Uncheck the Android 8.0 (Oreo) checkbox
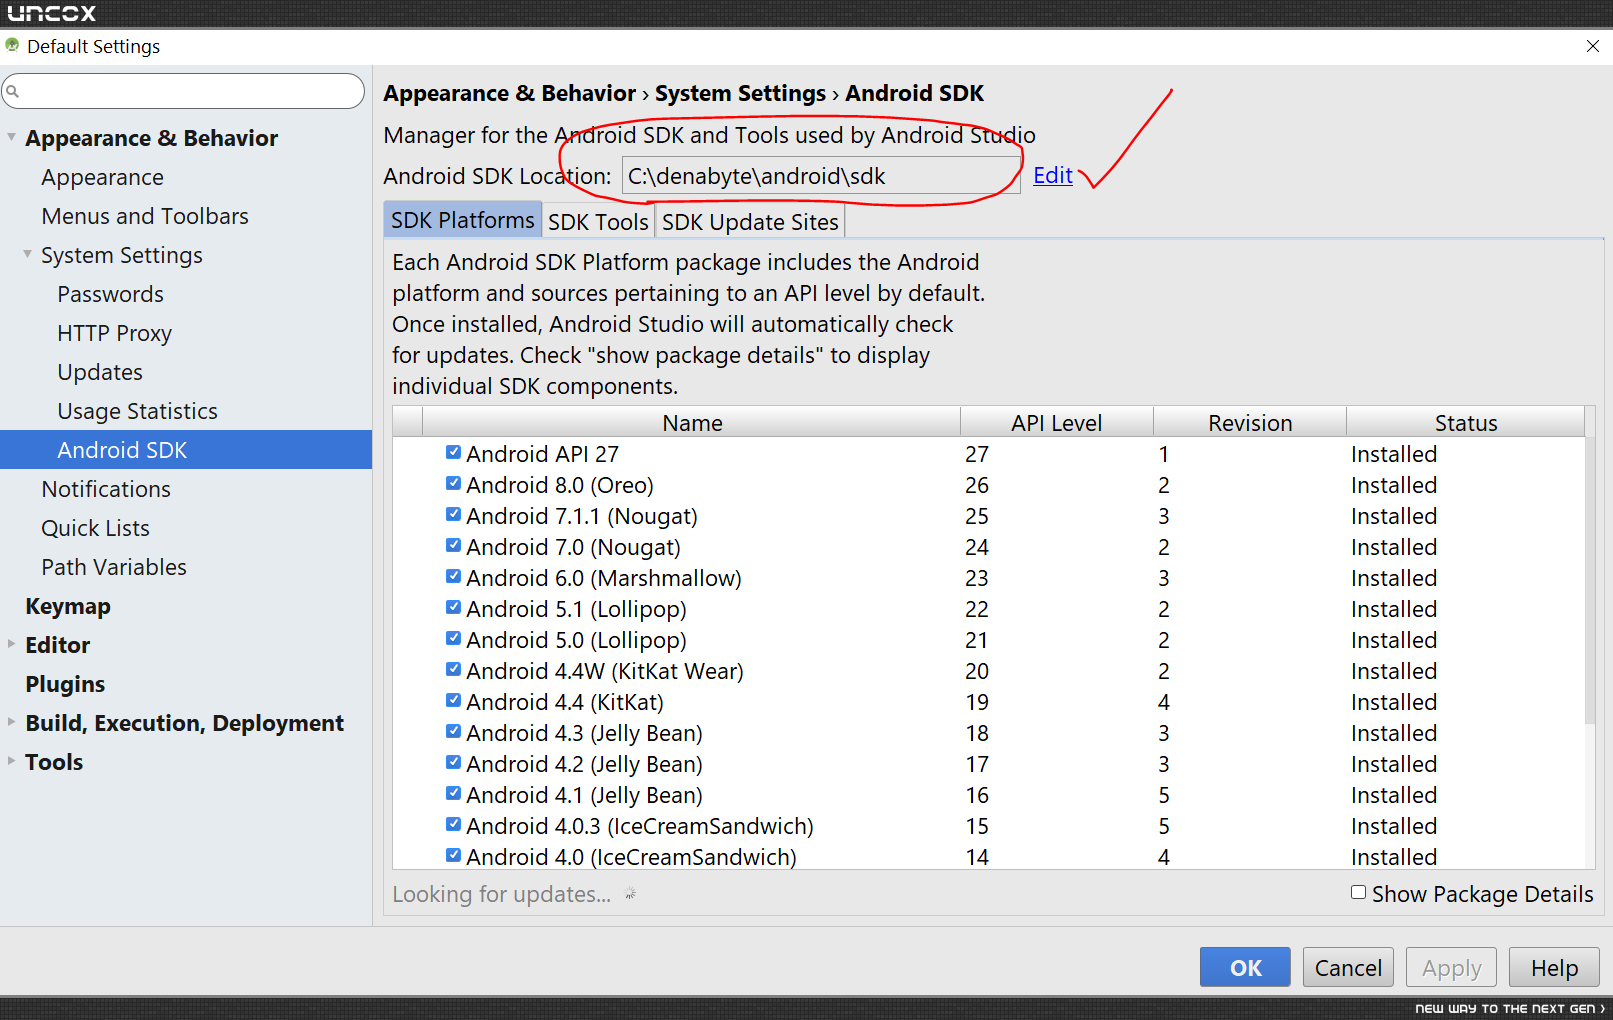The image size is (1613, 1020). pos(453,483)
